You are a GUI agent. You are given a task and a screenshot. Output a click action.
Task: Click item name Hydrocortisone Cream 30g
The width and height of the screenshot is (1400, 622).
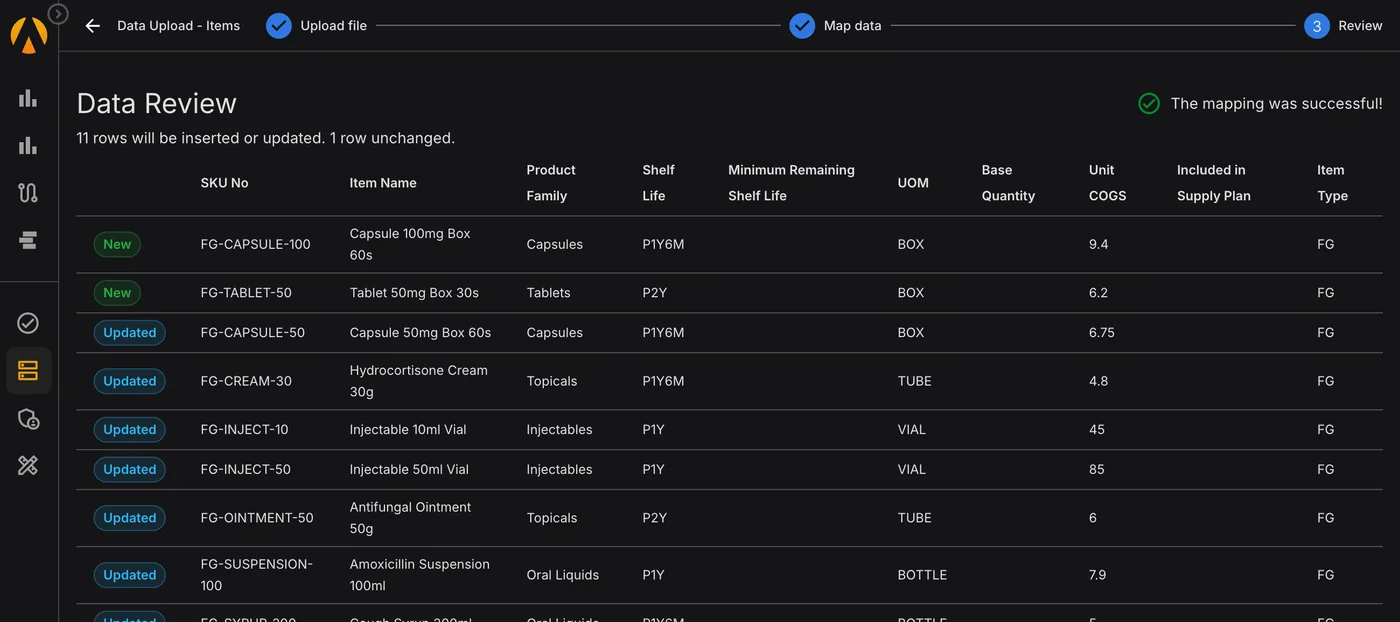click(x=418, y=381)
